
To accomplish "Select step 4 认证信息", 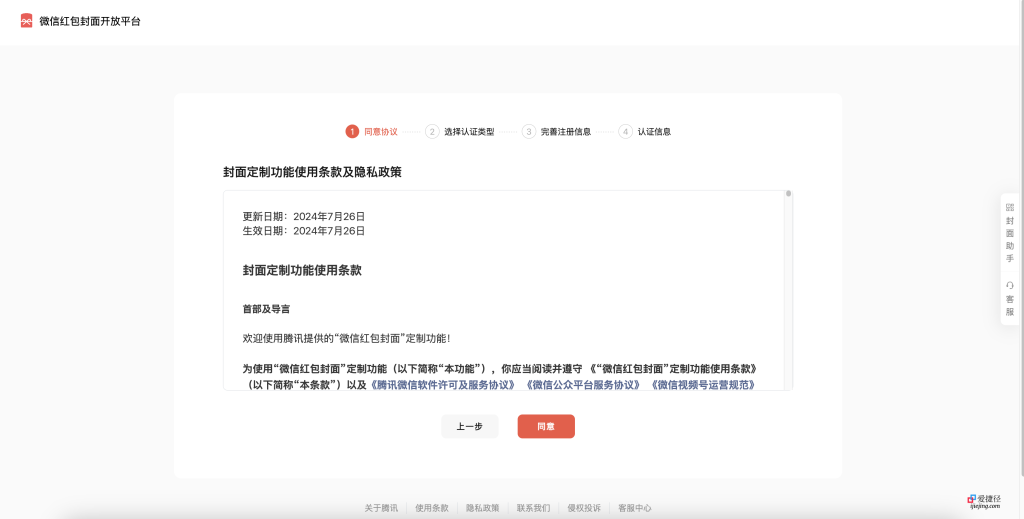I will (645, 132).
